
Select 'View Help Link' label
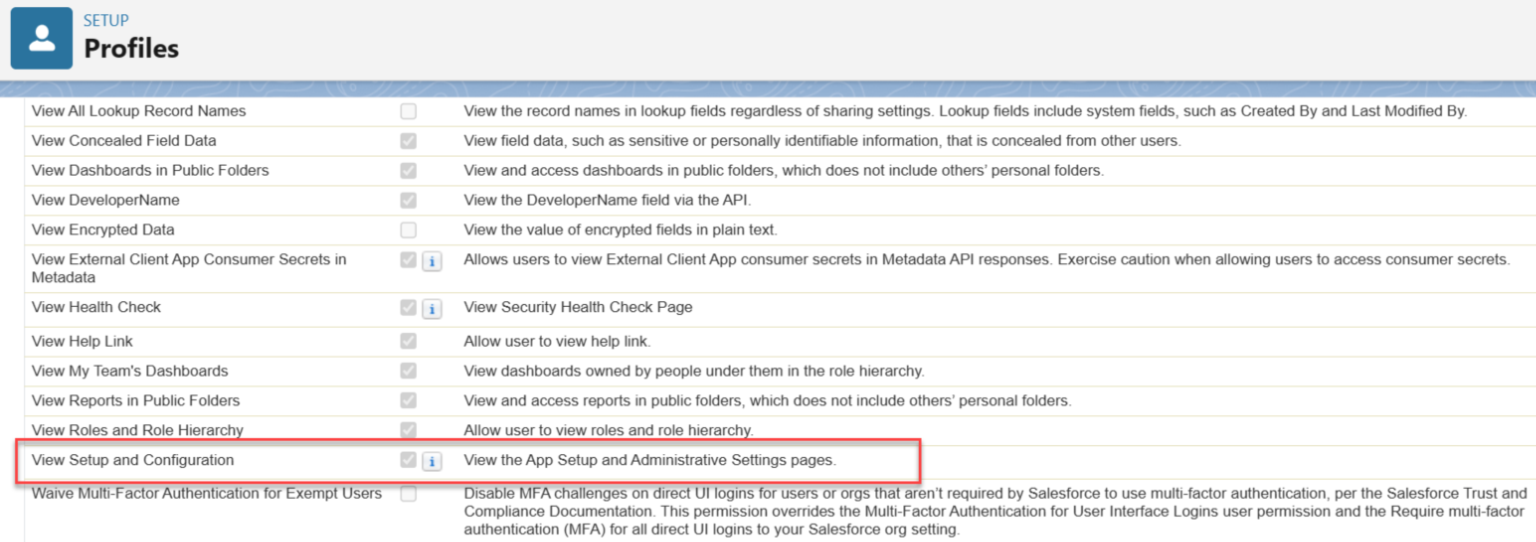point(82,341)
